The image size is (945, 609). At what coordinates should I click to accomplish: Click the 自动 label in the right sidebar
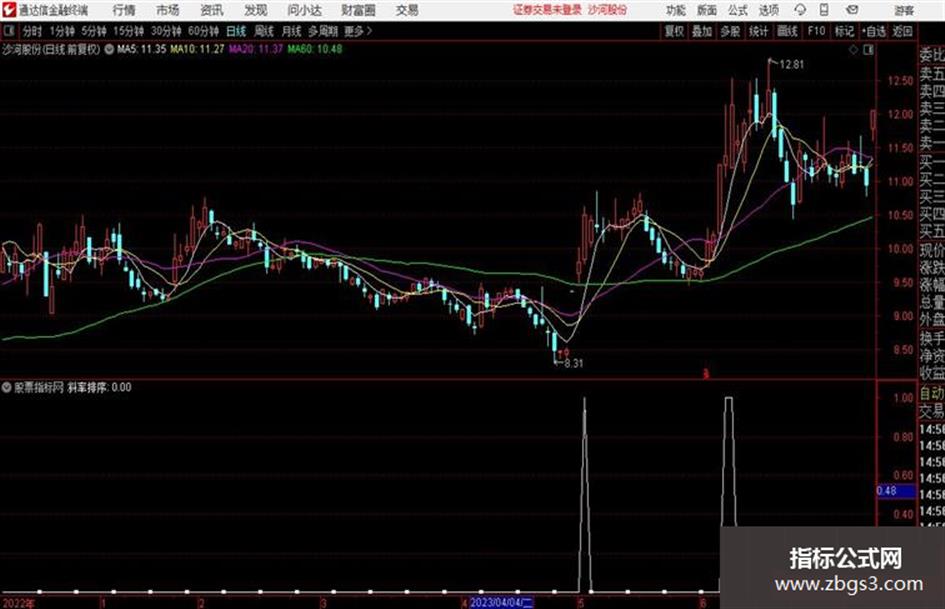tap(932, 393)
